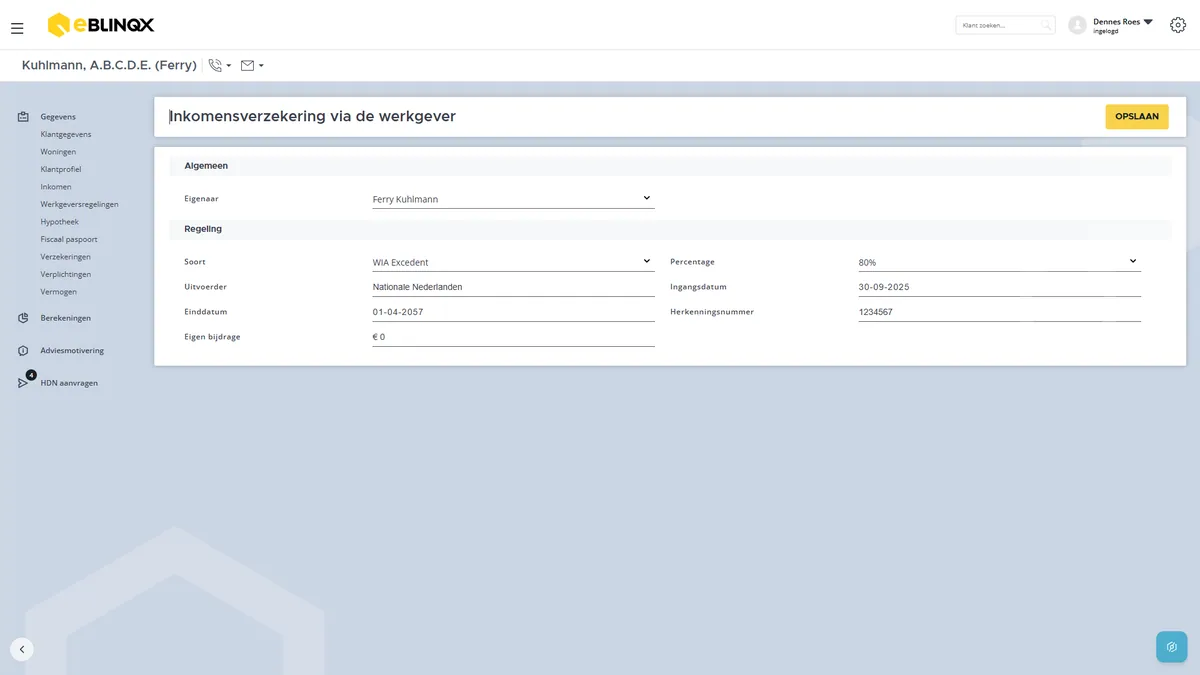Click the Regeling section header
1200x675 pixels.
[670, 229]
